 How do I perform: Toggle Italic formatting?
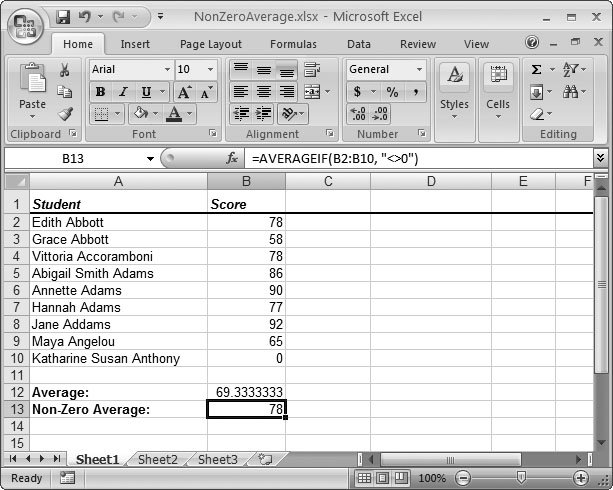(124, 92)
